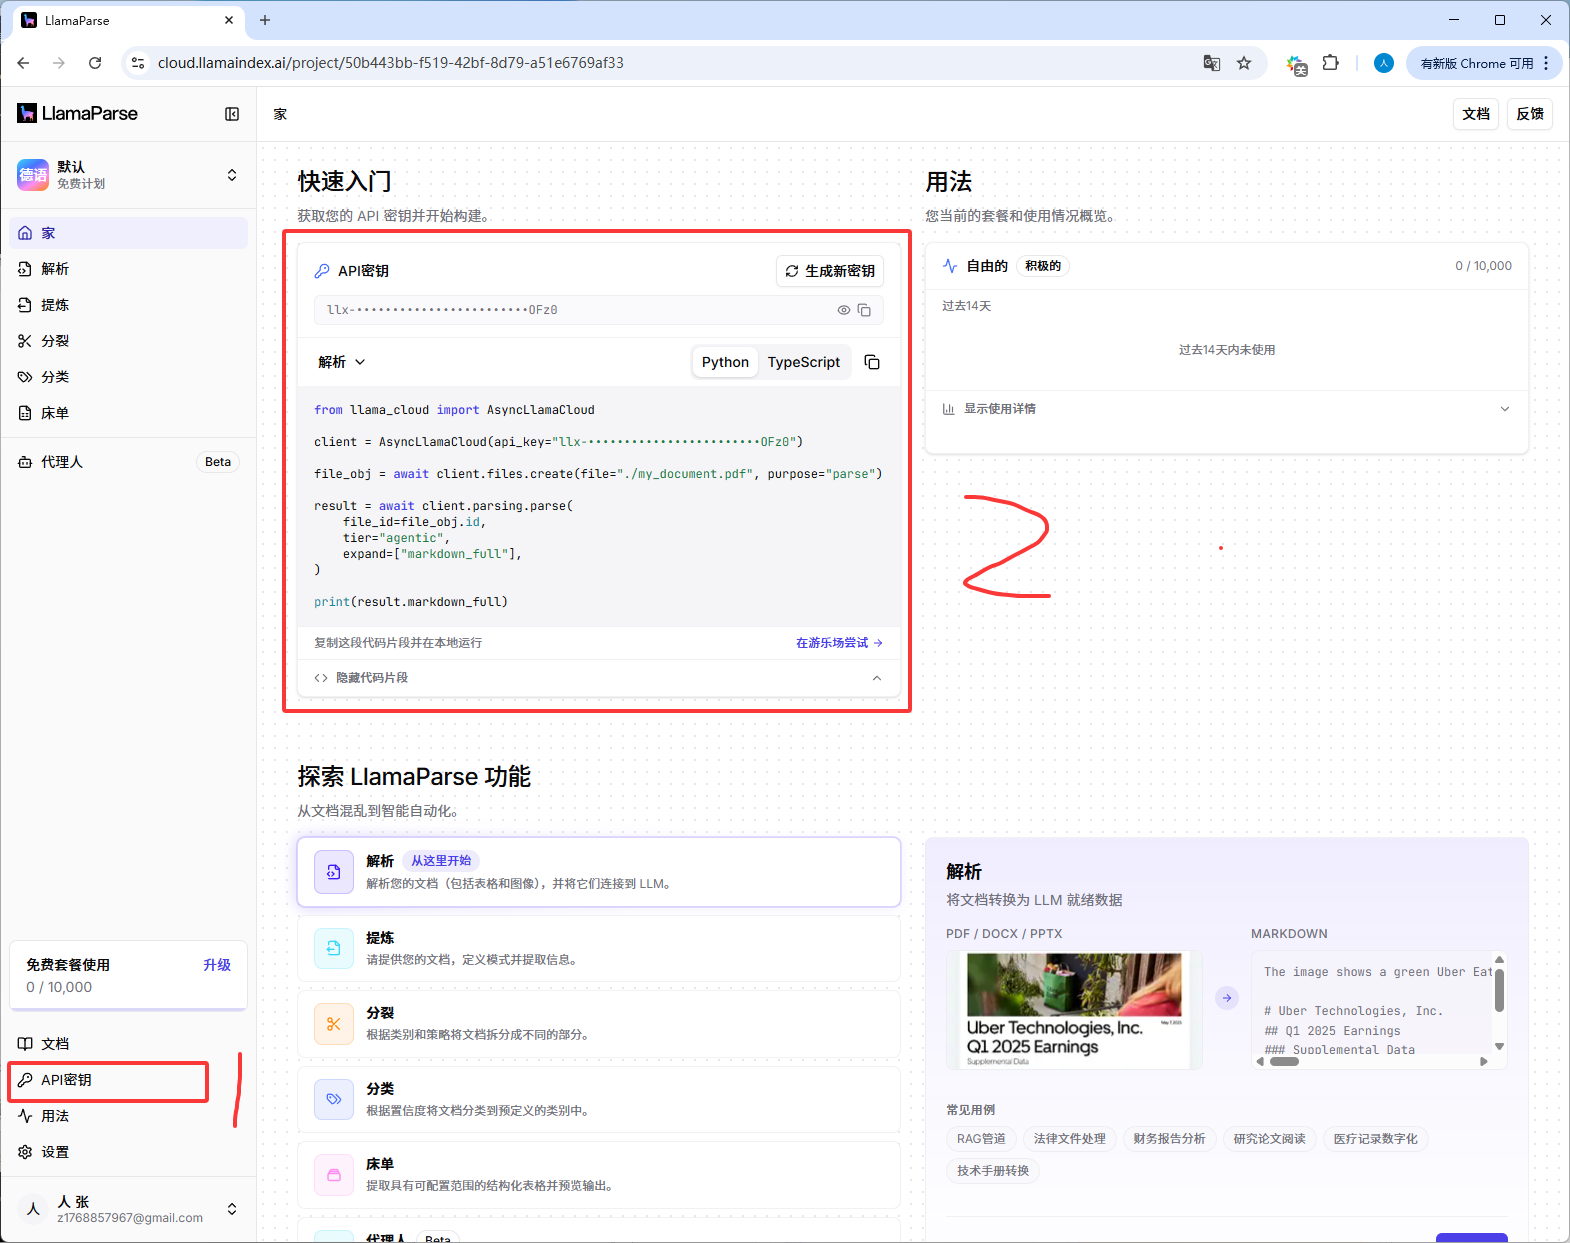This screenshot has width=1570, height=1243.
Task: Close the LlamaParse browser tab
Action: [x=229, y=20]
